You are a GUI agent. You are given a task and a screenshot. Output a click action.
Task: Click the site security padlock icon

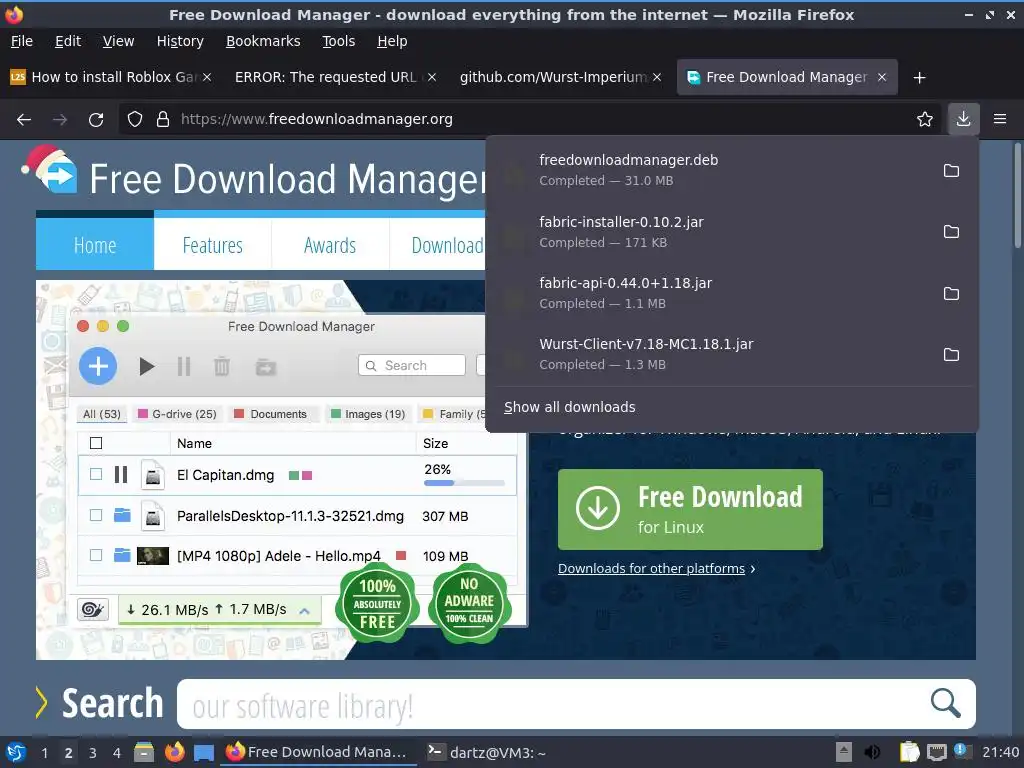click(x=163, y=120)
